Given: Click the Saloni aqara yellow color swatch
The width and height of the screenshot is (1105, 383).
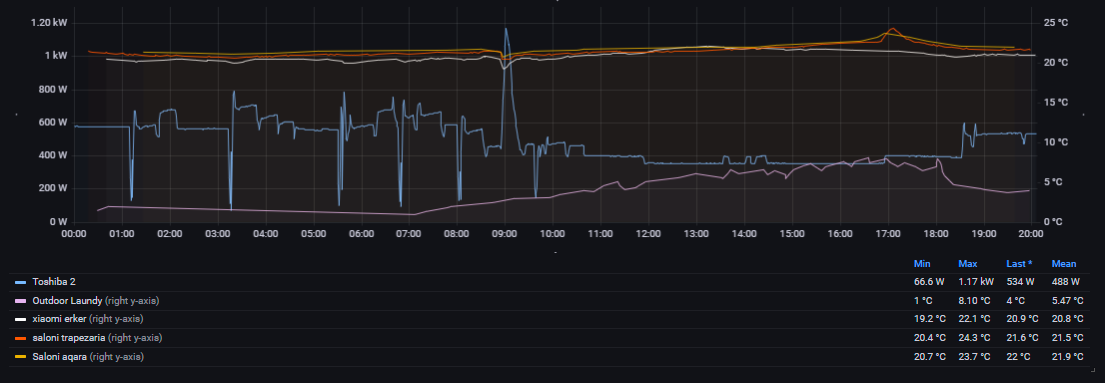Looking at the screenshot, I should [20, 358].
